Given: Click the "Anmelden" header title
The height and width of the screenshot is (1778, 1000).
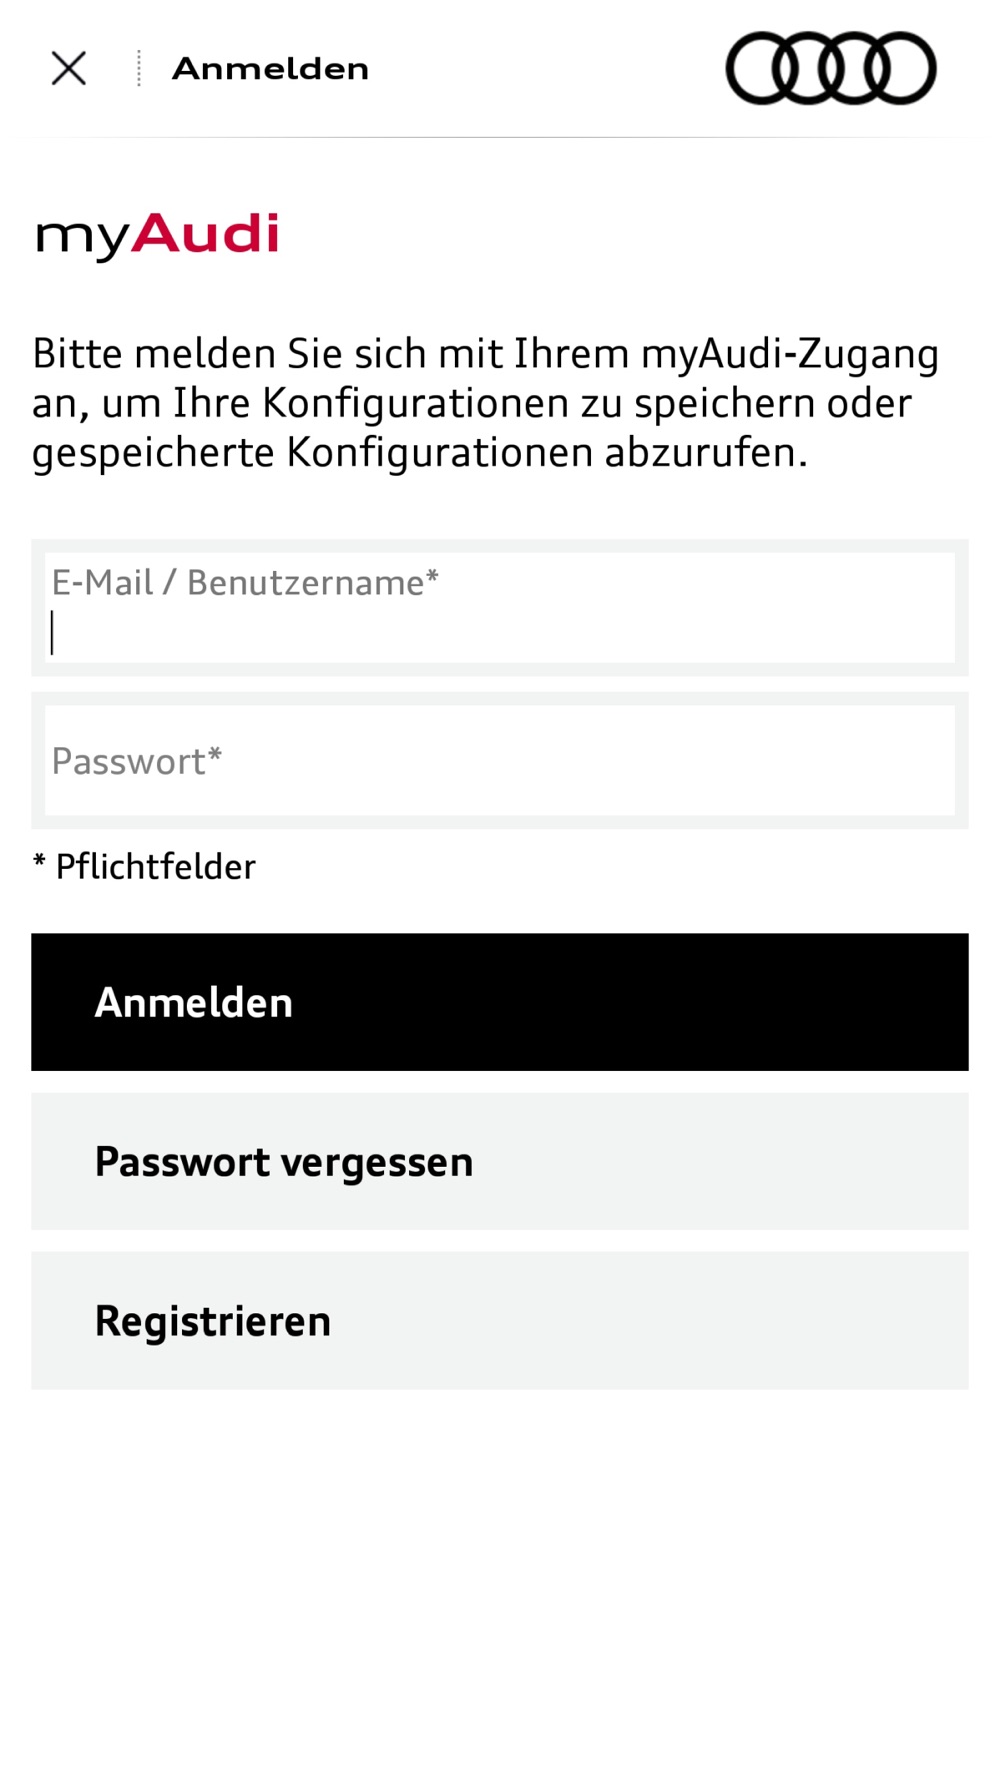Looking at the screenshot, I should pyautogui.click(x=270, y=69).
